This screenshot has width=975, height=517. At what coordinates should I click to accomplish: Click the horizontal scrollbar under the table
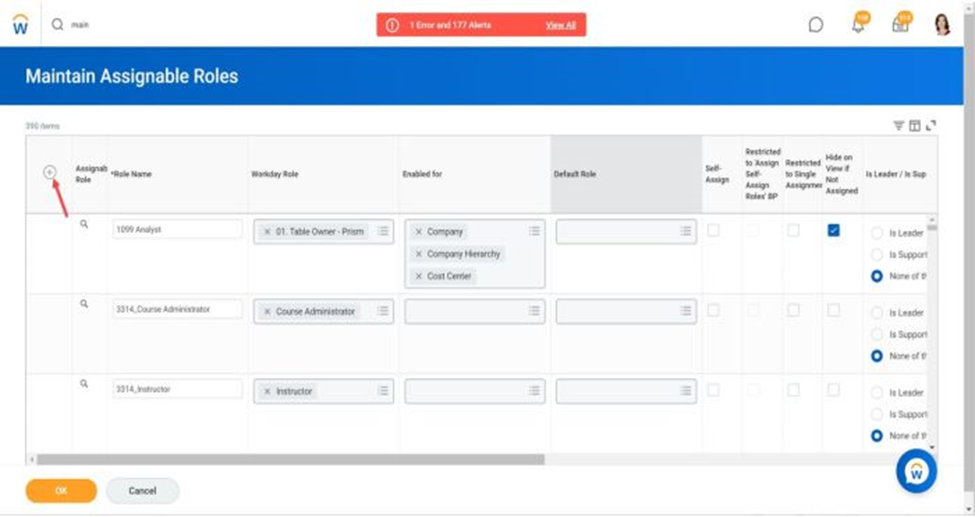pos(290,460)
